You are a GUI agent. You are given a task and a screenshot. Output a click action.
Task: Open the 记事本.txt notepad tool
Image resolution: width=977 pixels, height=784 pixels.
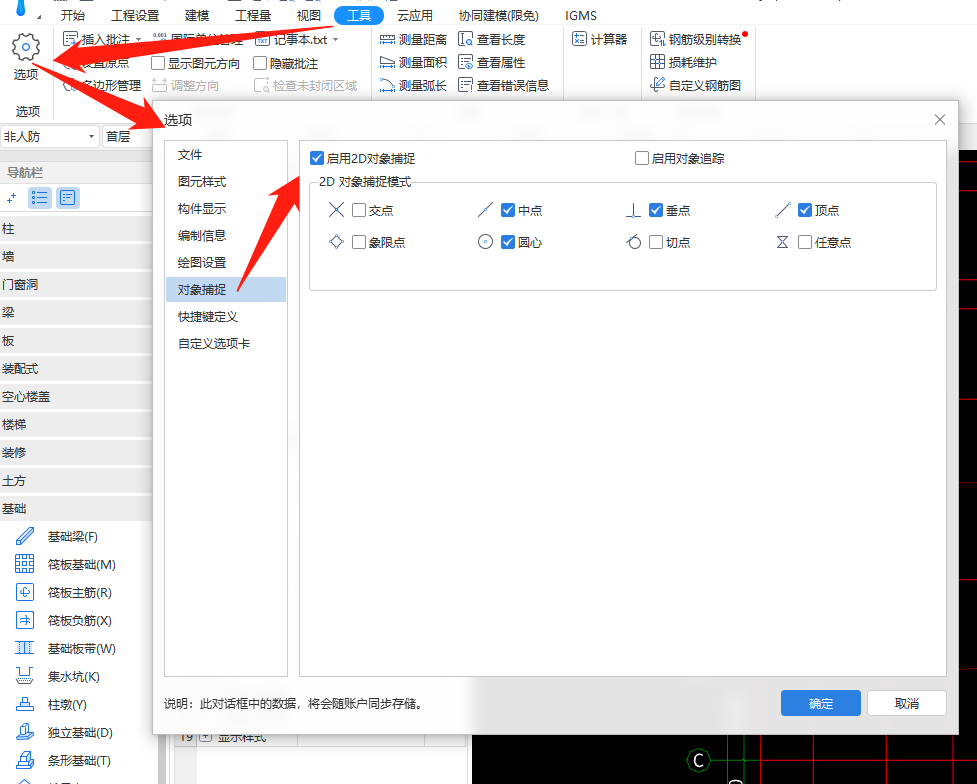292,40
